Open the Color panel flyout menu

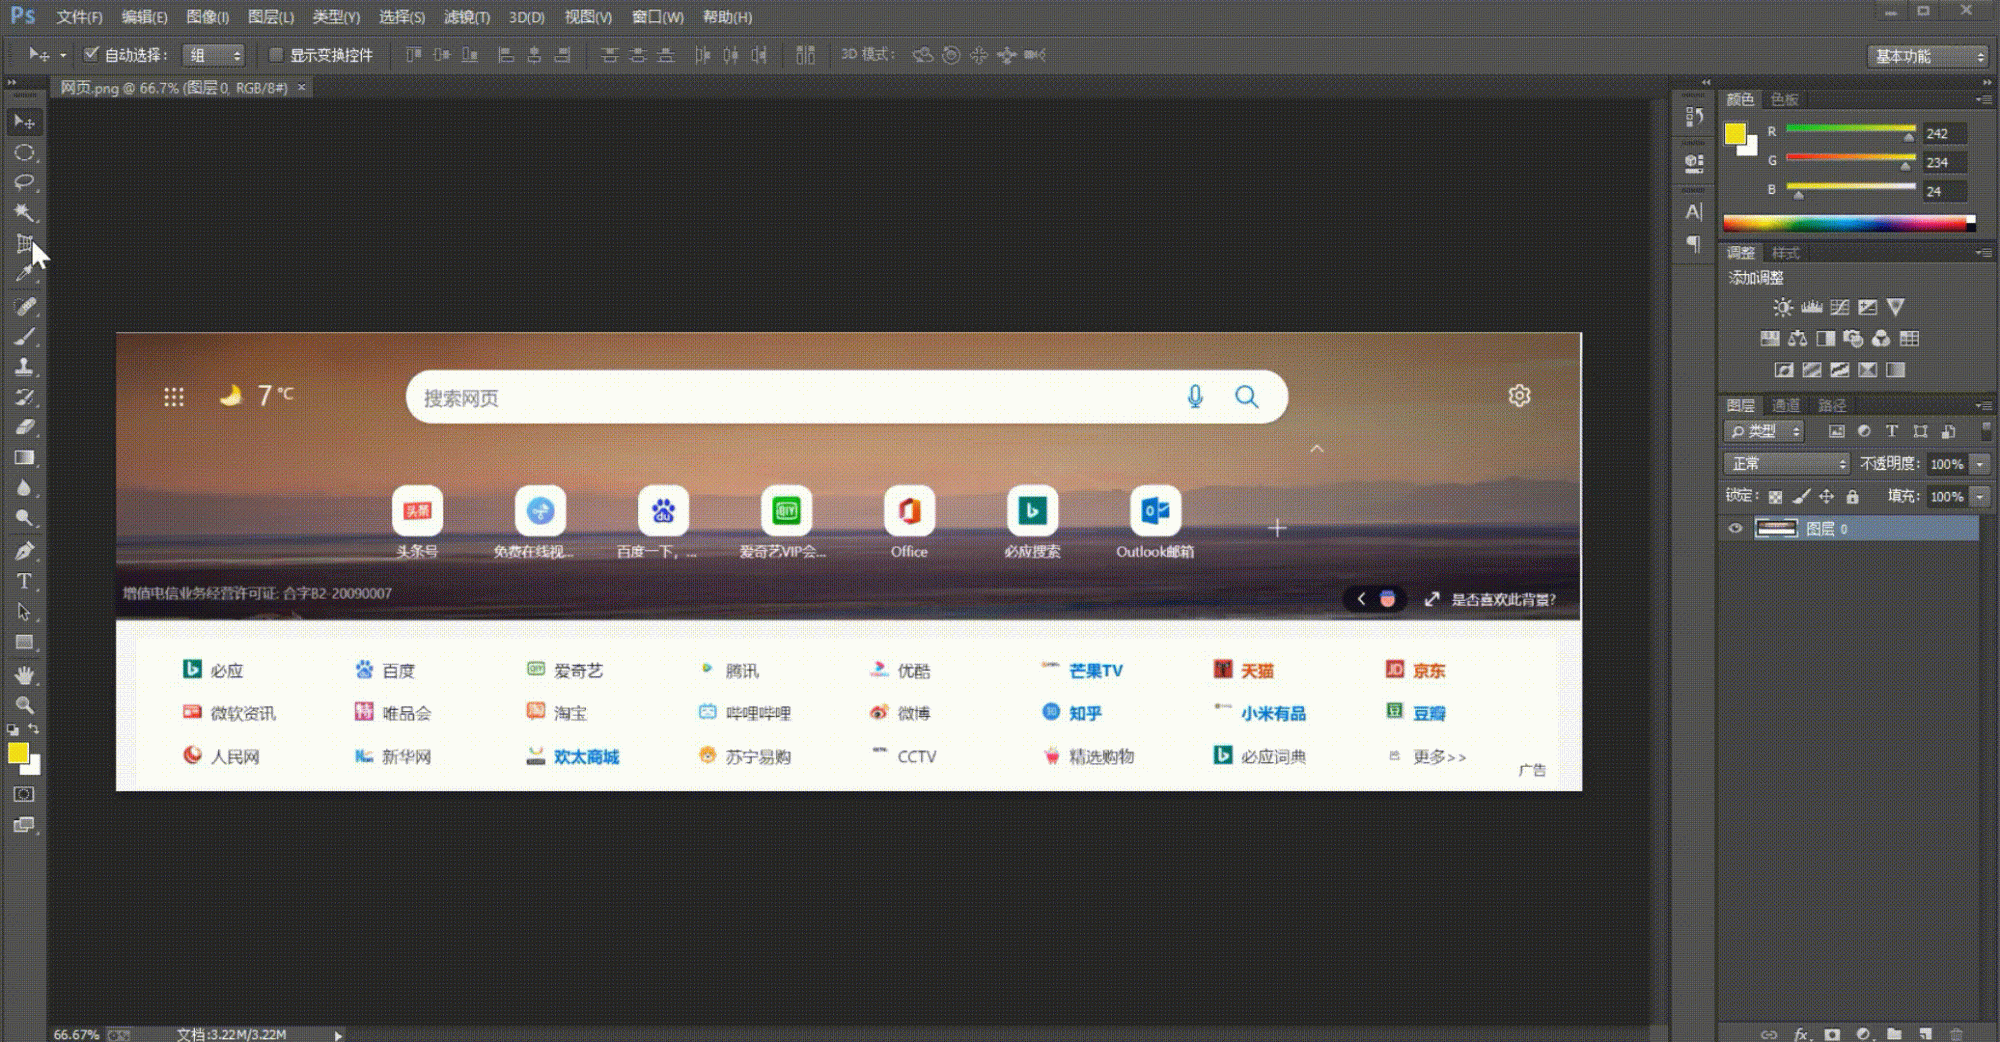[x=1984, y=99]
